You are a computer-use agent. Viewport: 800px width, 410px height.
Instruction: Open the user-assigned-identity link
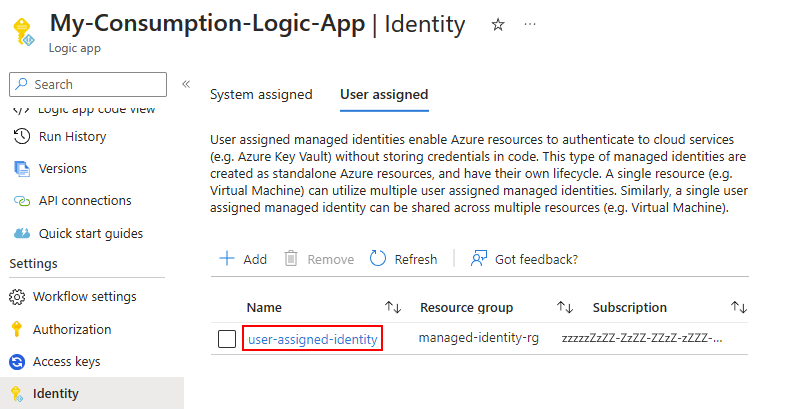pos(312,339)
